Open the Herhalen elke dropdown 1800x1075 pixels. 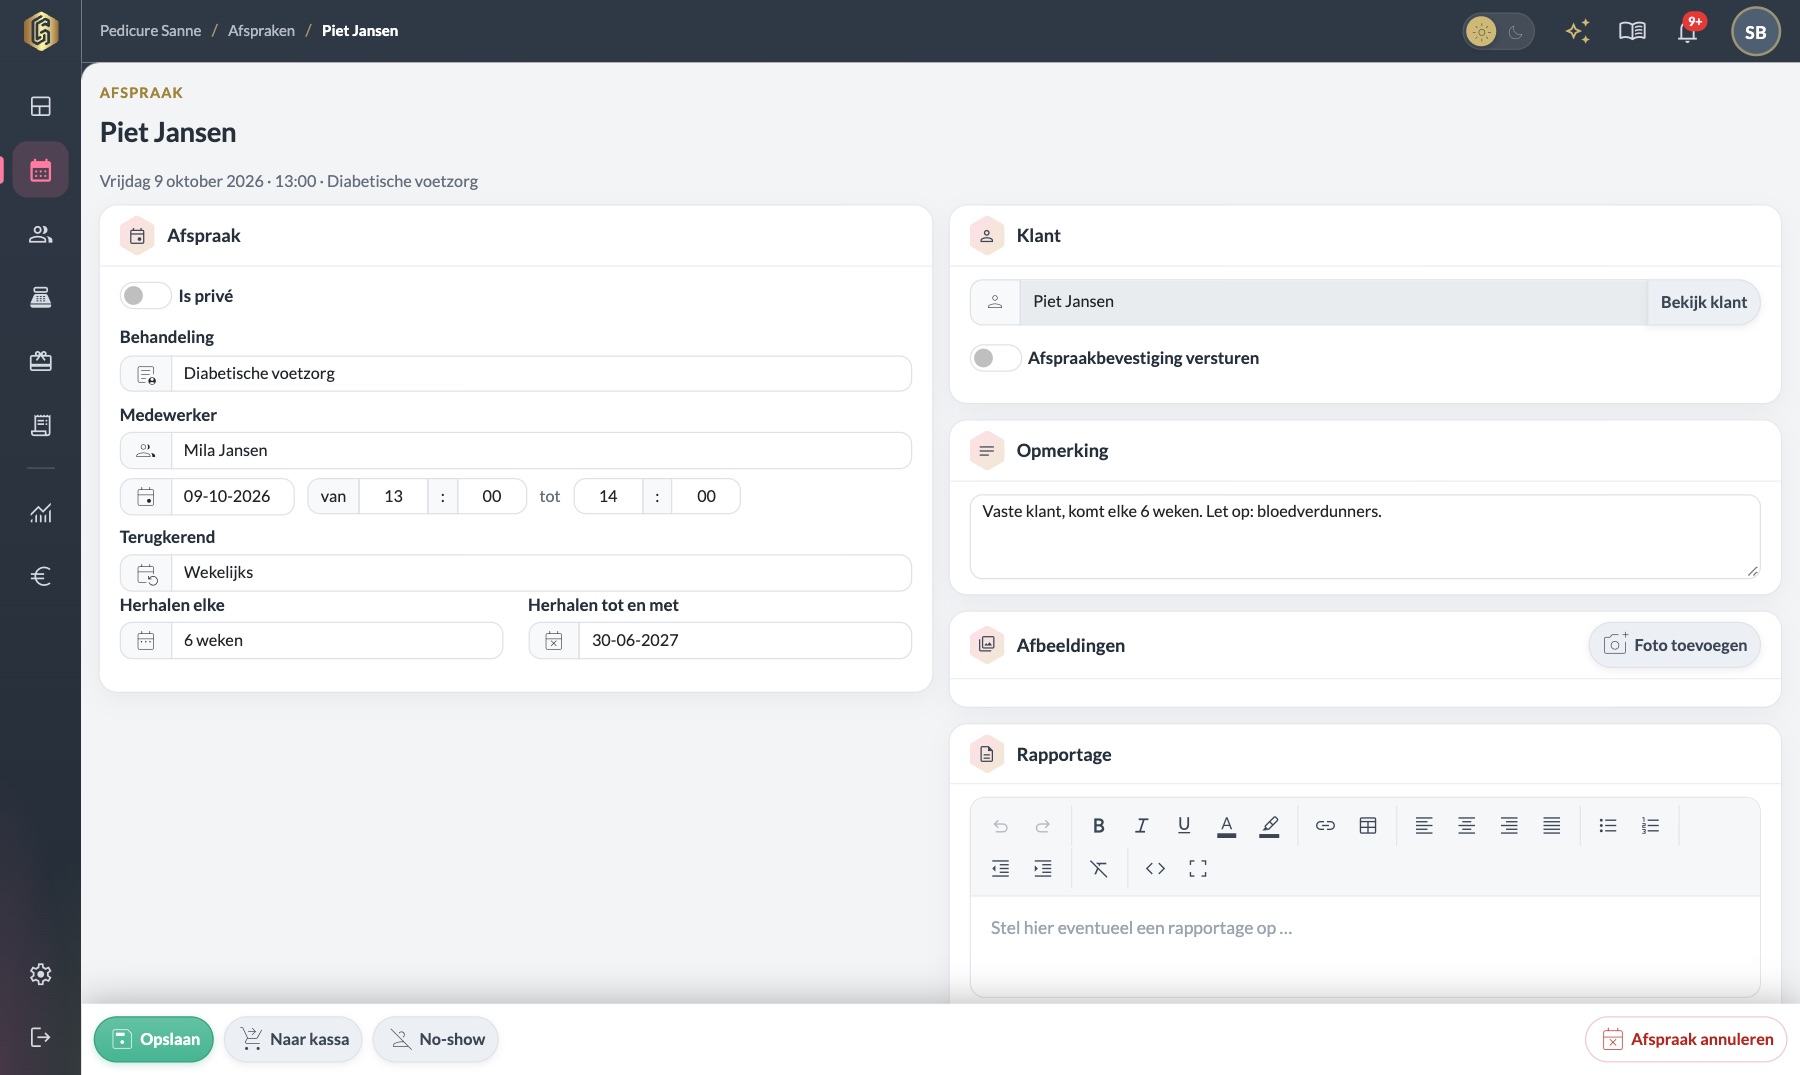[311, 640]
